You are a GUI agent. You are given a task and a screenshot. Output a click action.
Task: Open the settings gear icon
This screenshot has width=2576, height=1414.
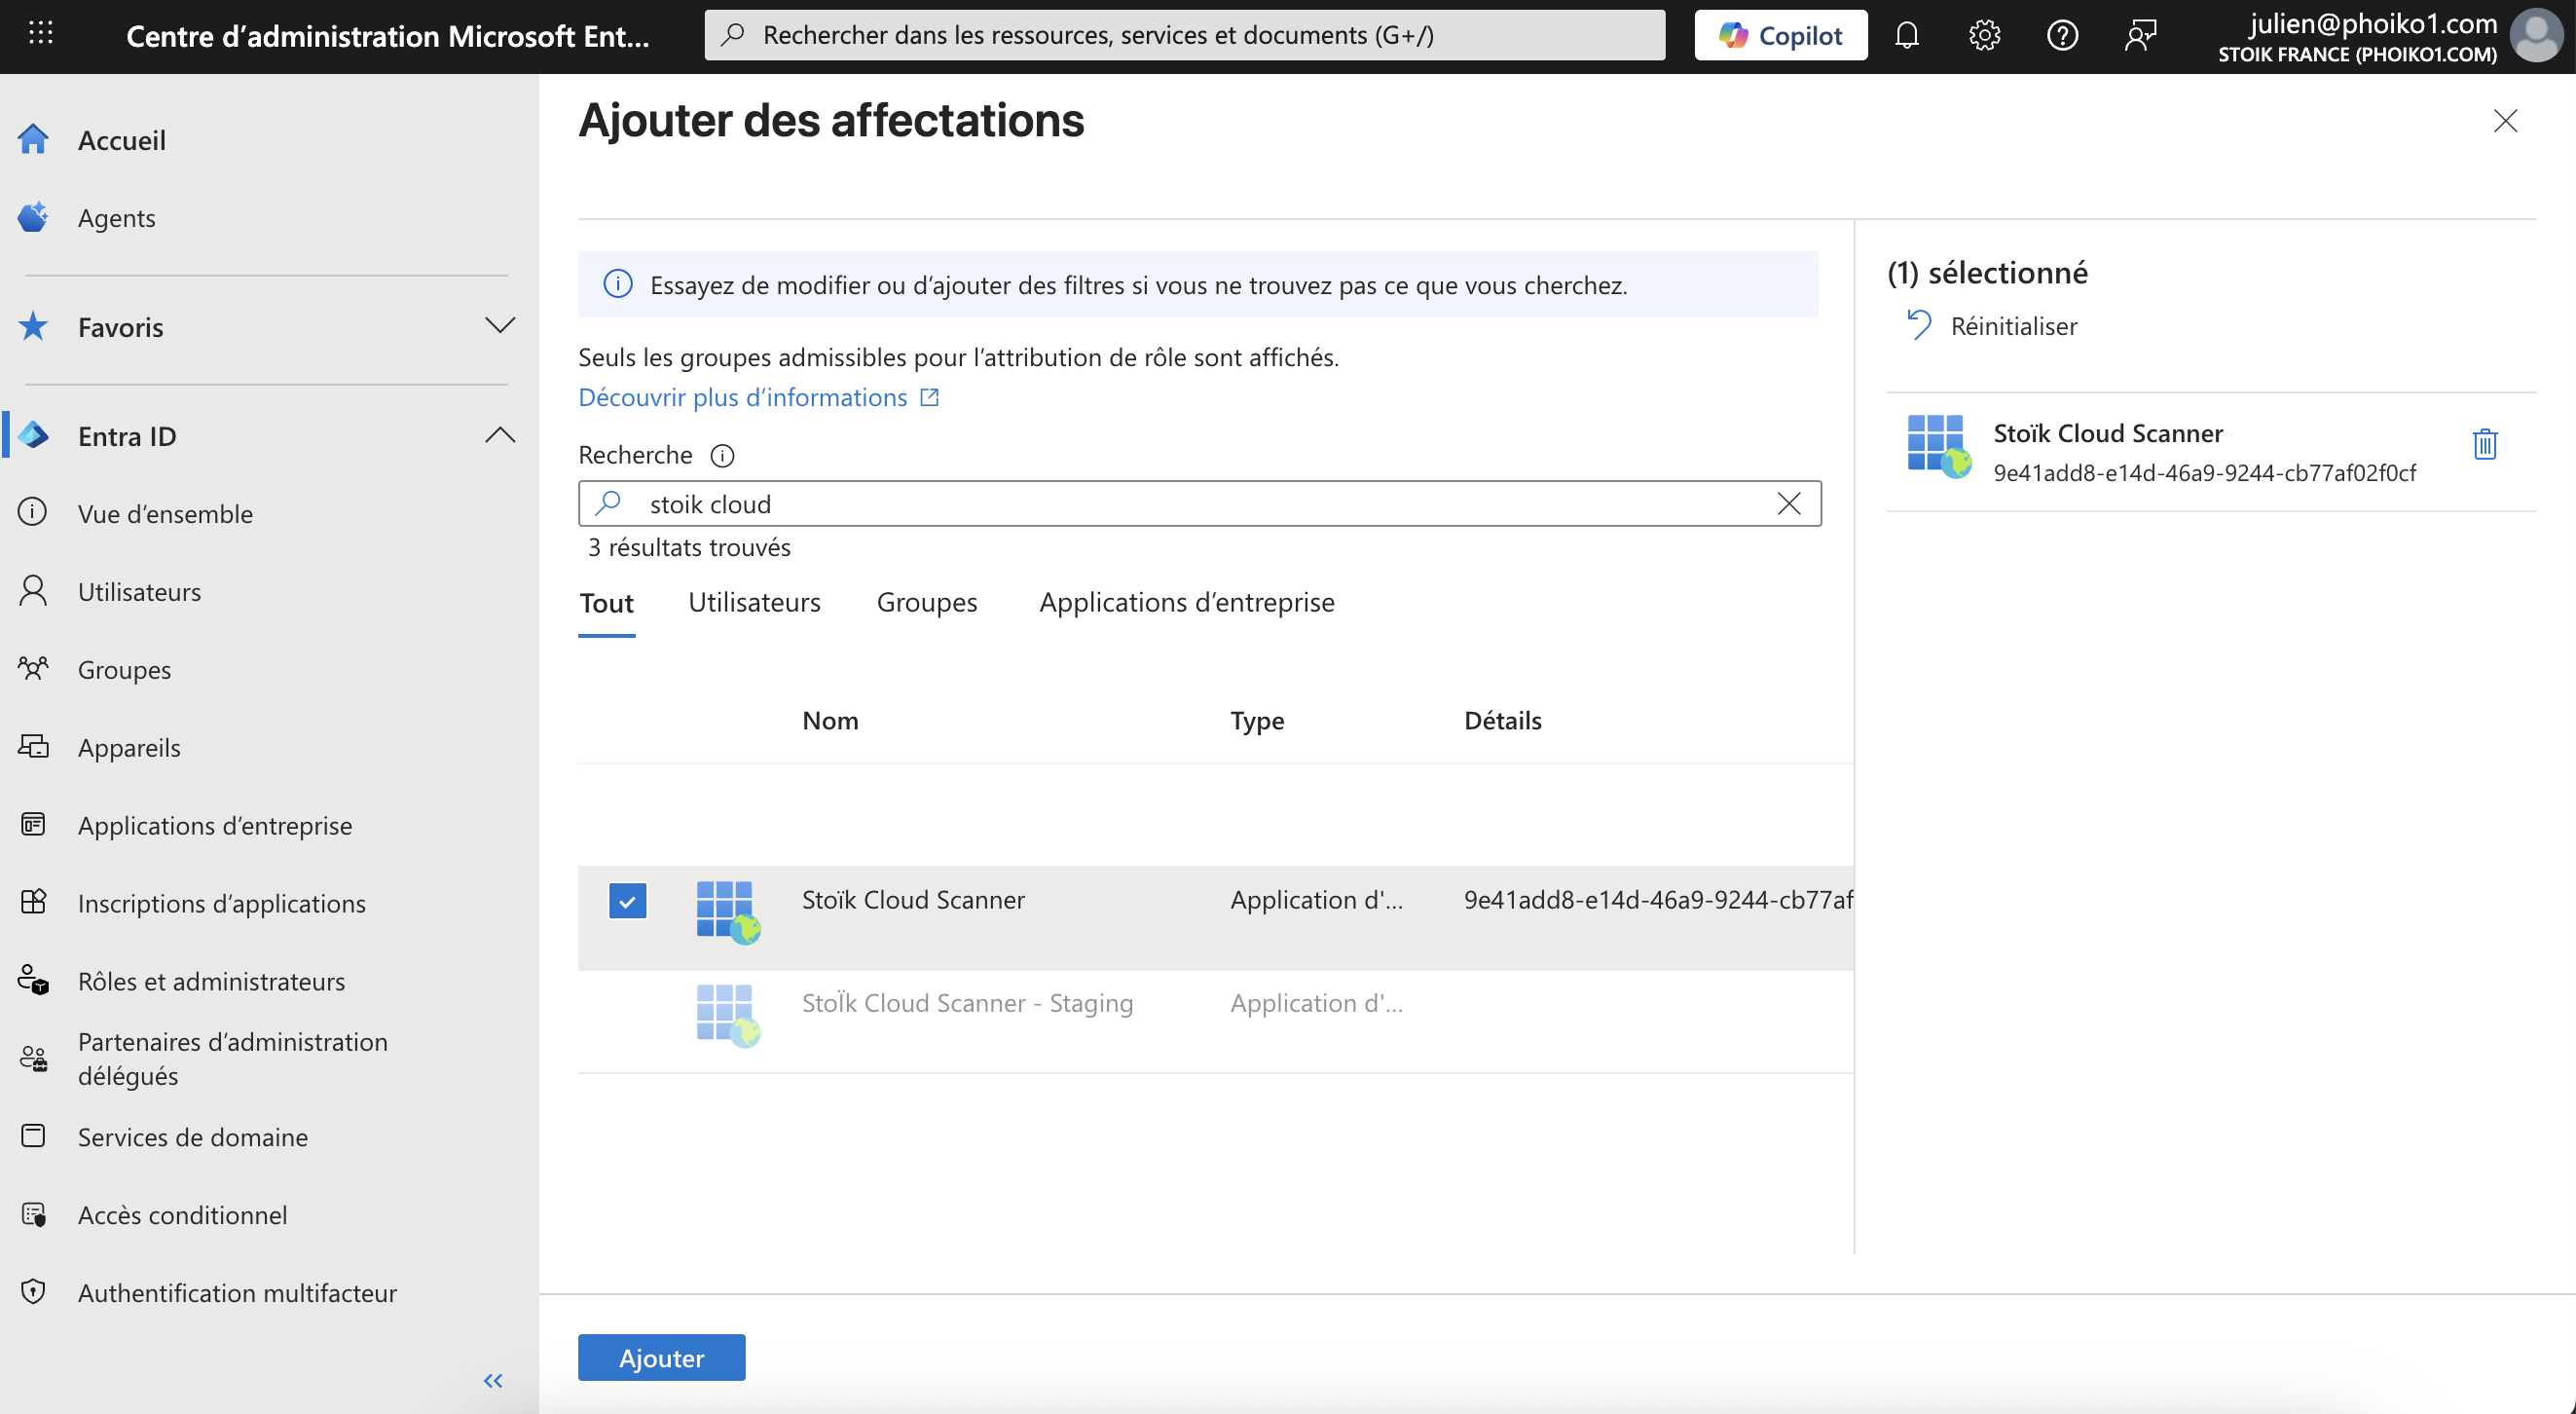[x=1984, y=36]
